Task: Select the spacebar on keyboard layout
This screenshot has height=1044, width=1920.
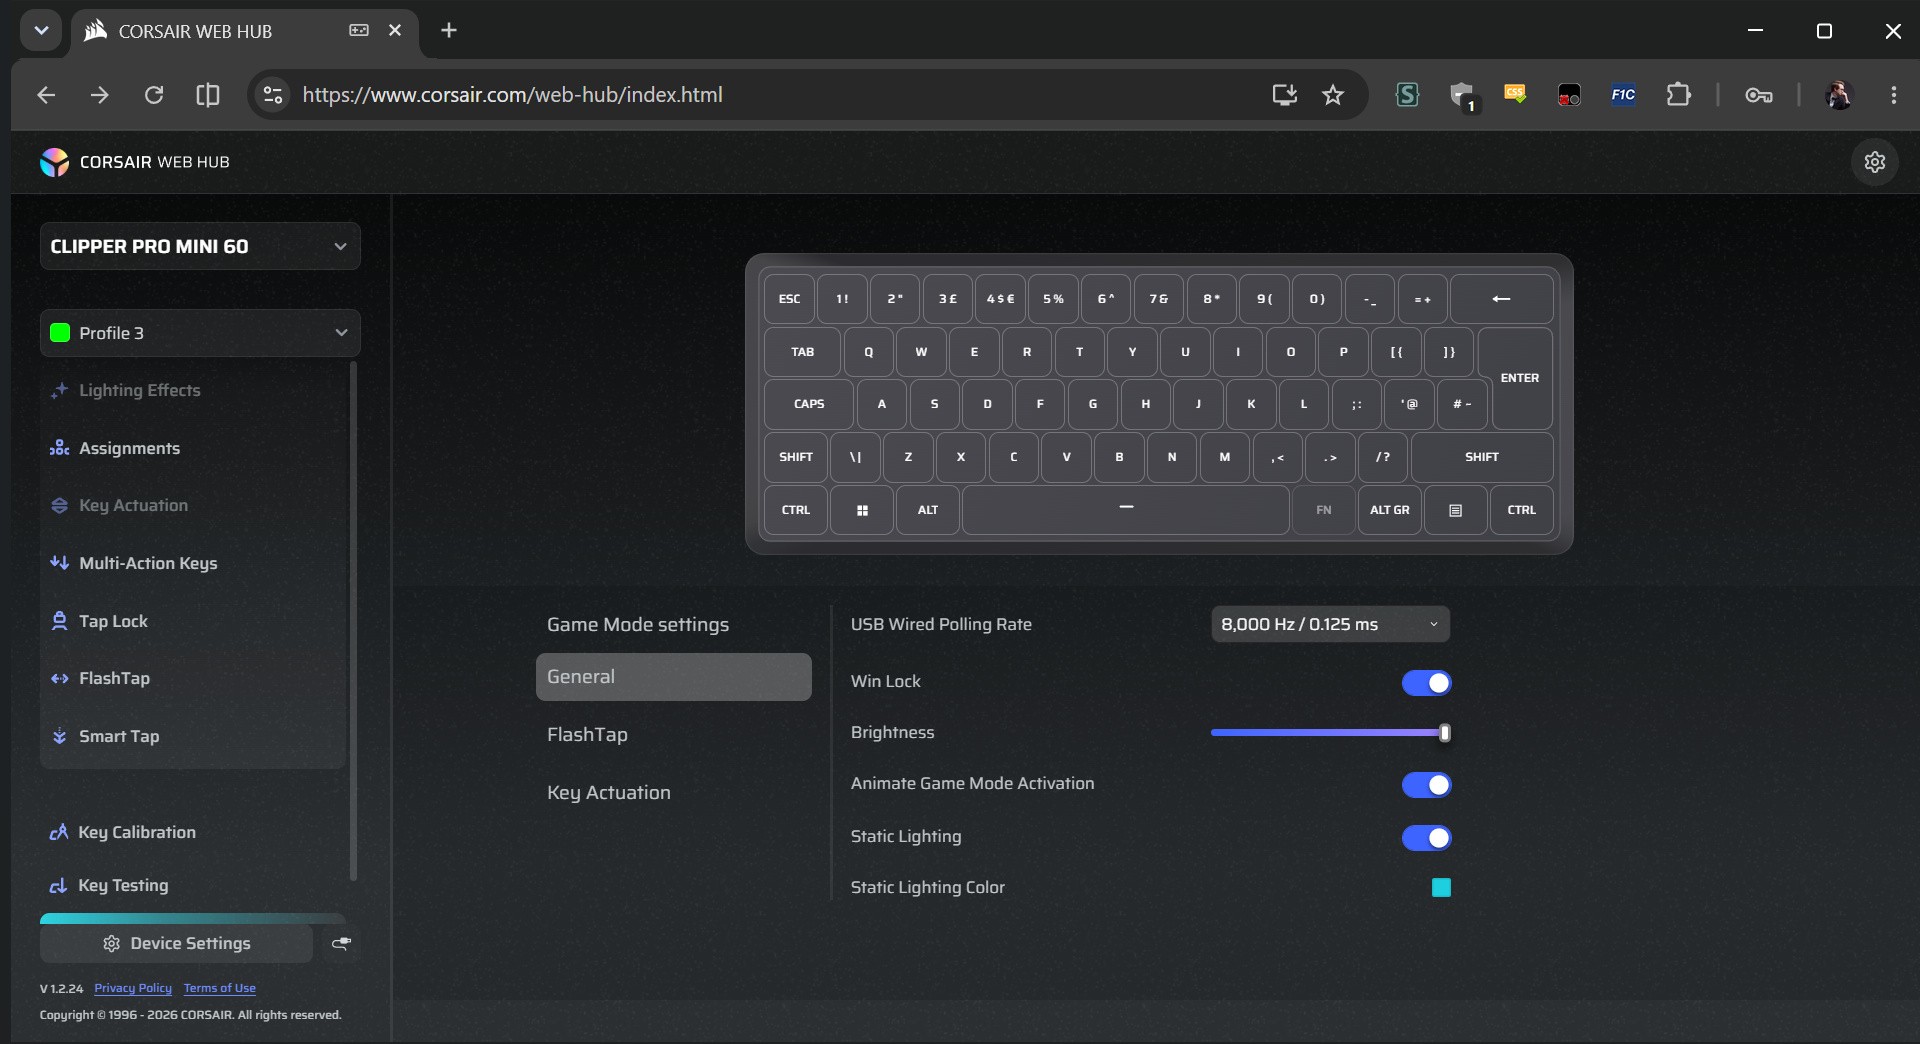Action: pyautogui.click(x=1126, y=510)
